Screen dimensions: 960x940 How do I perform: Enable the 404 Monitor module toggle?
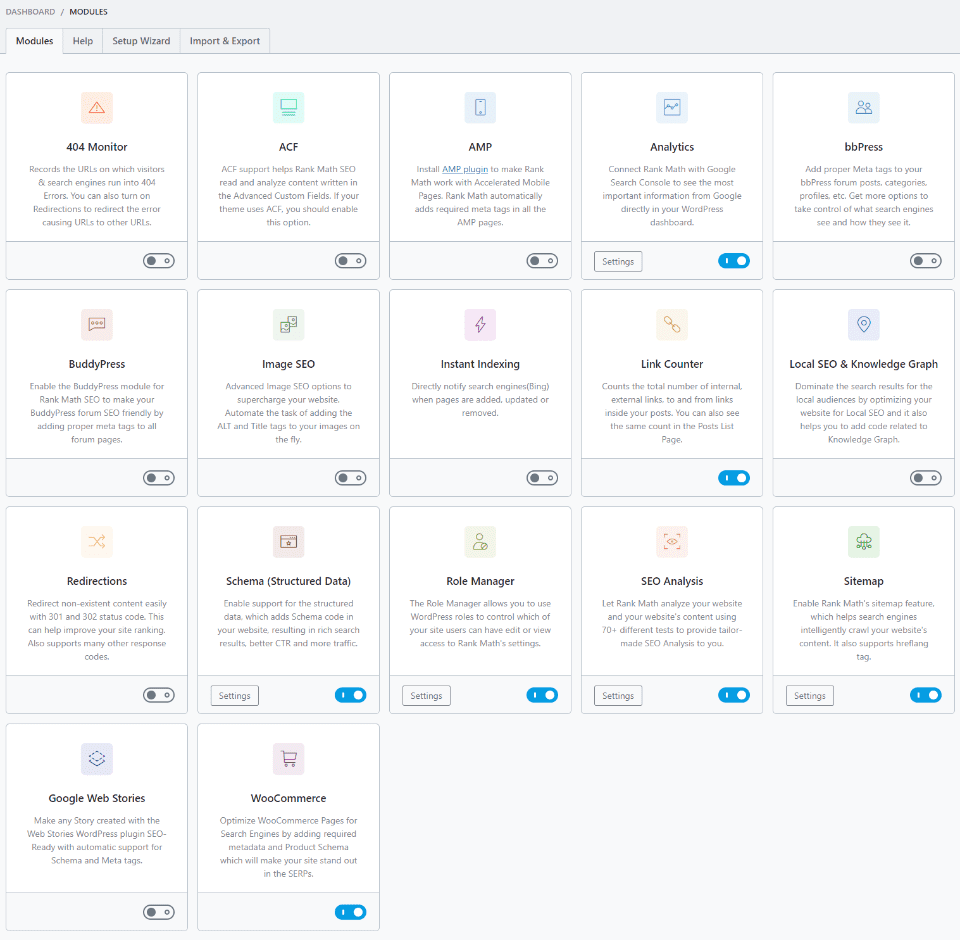pos(158,261)
